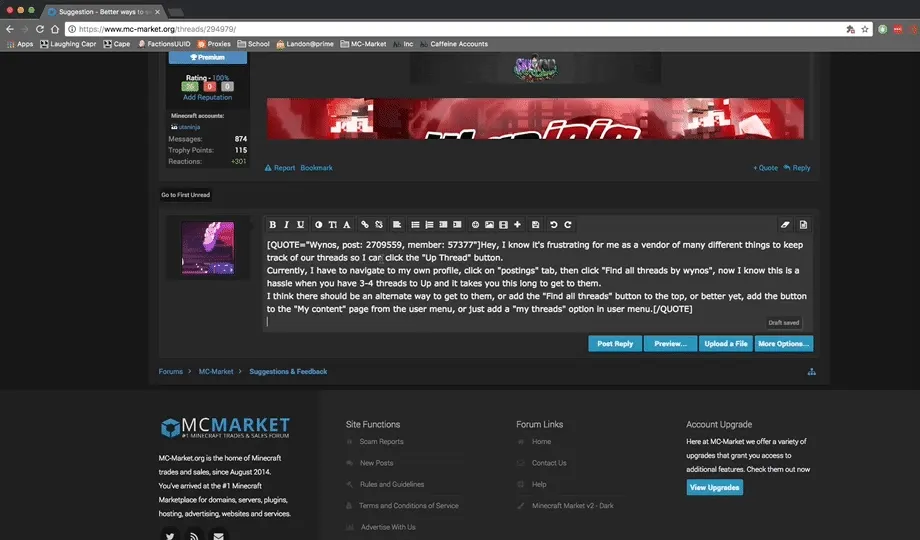The height and width of the screenshot is (540, 920).
Task: Toggle underline formatting in reply editor
Action: [300, 225]
